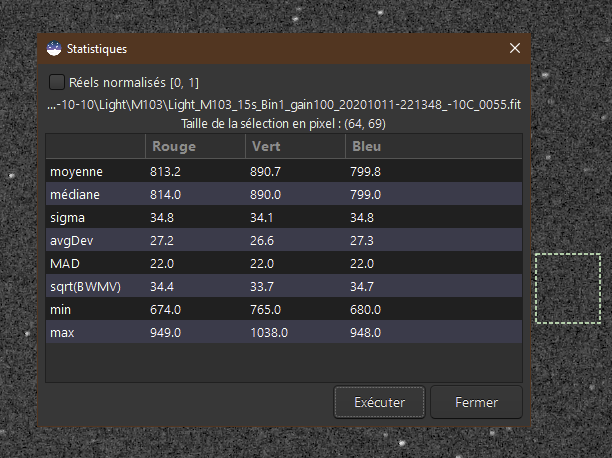This screenshot has height=458, width=612.
Task: Click the Bleu médiane value 799.0
Action: coord(364,193)
